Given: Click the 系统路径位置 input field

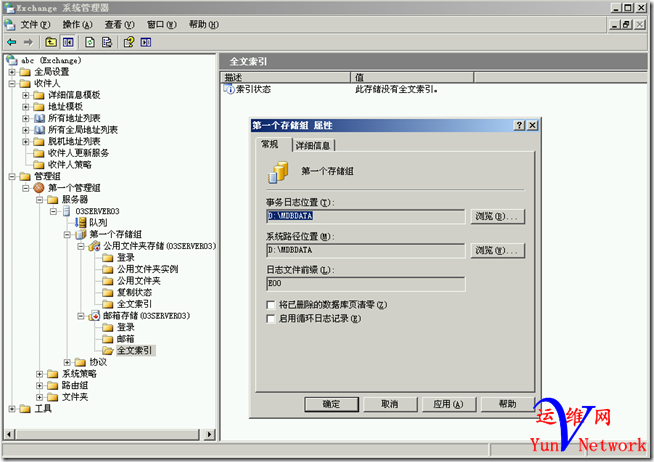Looking at the screenshot, I should (366, 250).
